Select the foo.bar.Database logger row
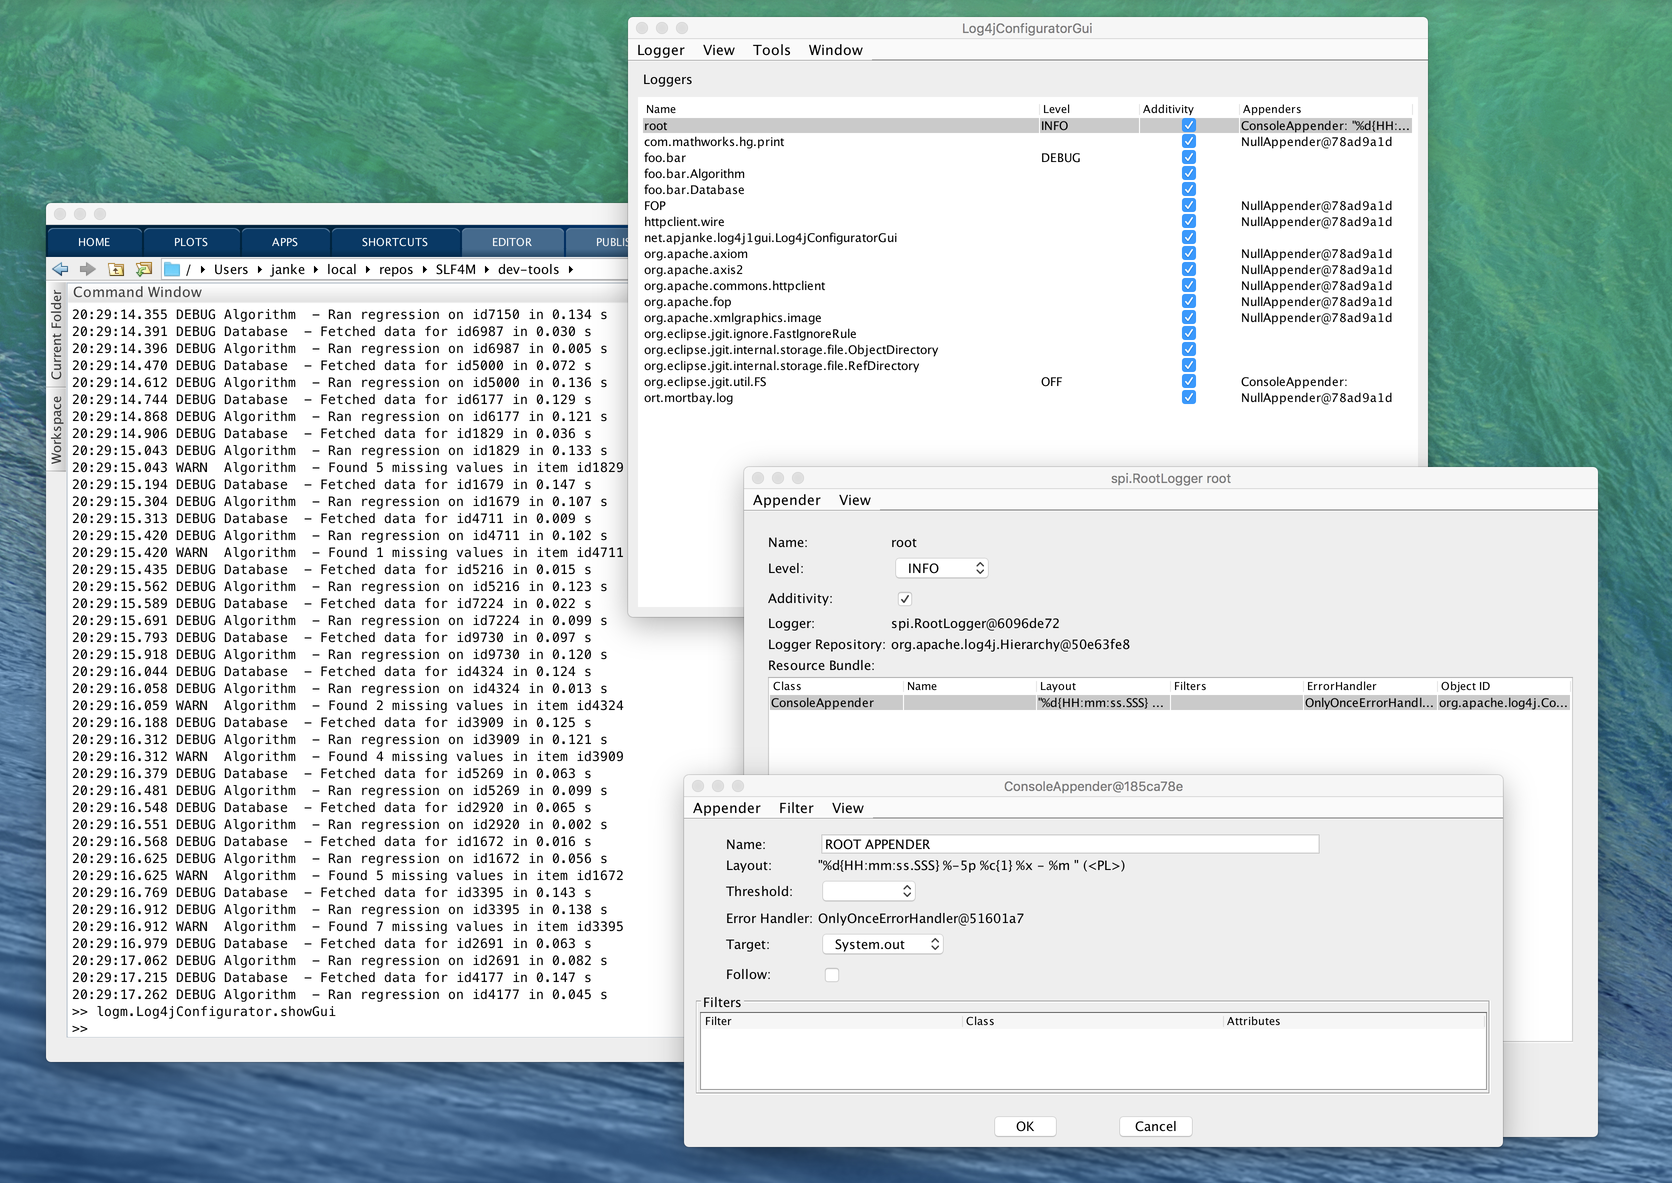This screenshot has width=1672, height=1183. (x=1026, y=190)
